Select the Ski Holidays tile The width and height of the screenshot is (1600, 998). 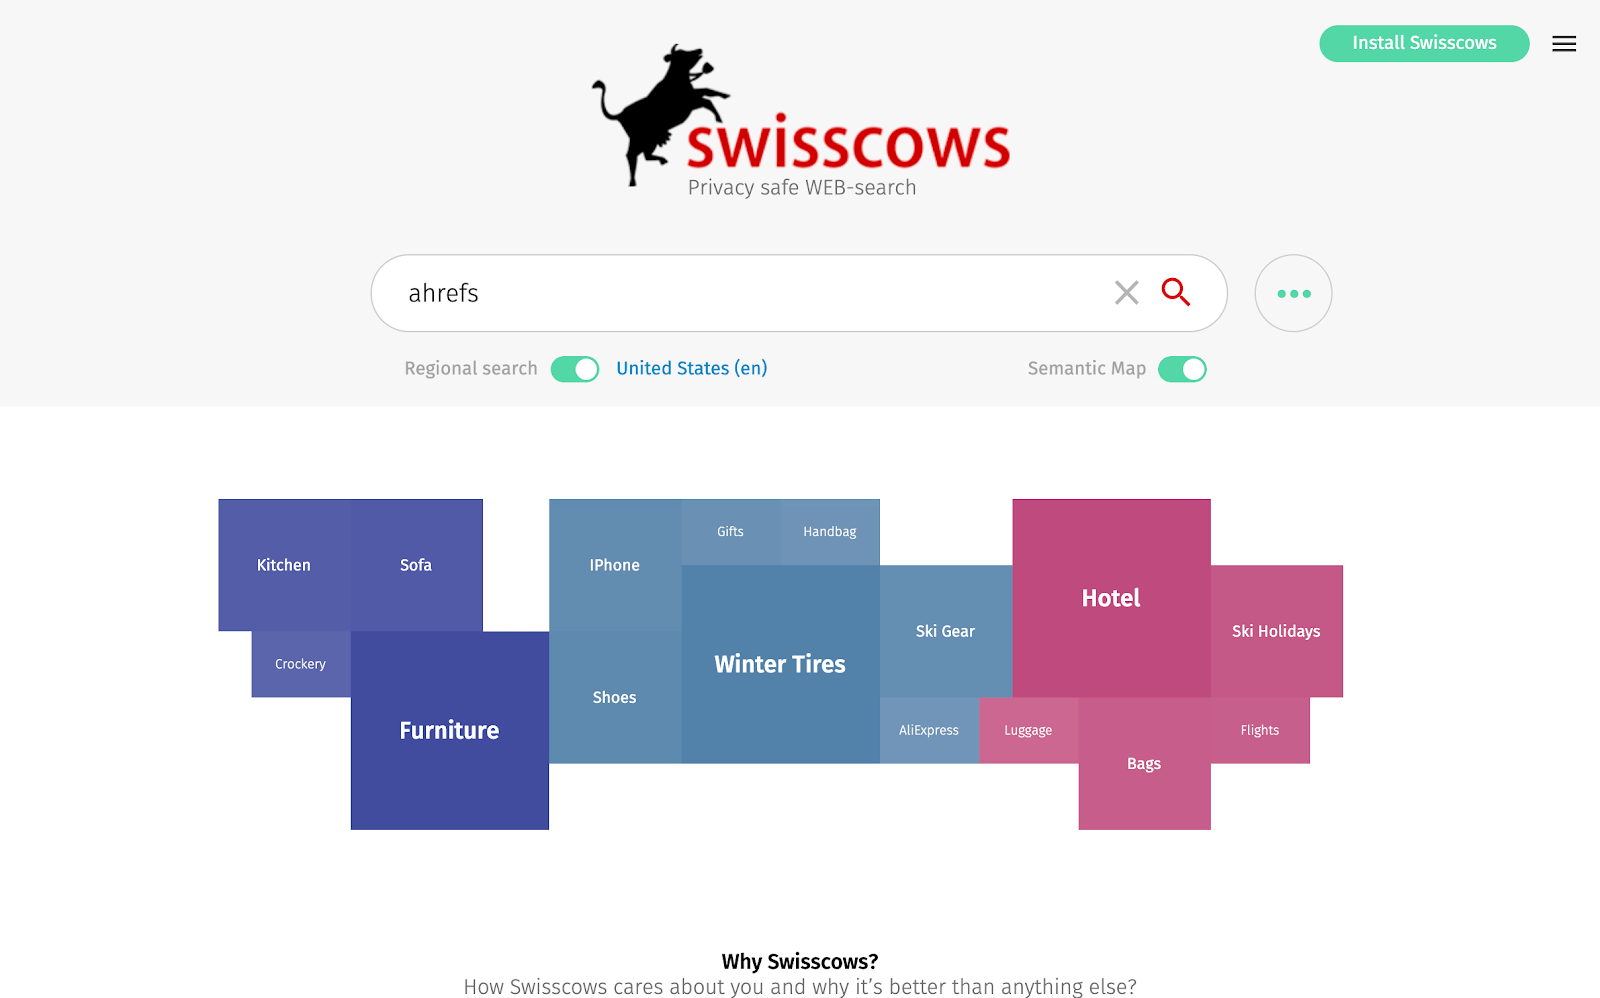coord(1277,631)
